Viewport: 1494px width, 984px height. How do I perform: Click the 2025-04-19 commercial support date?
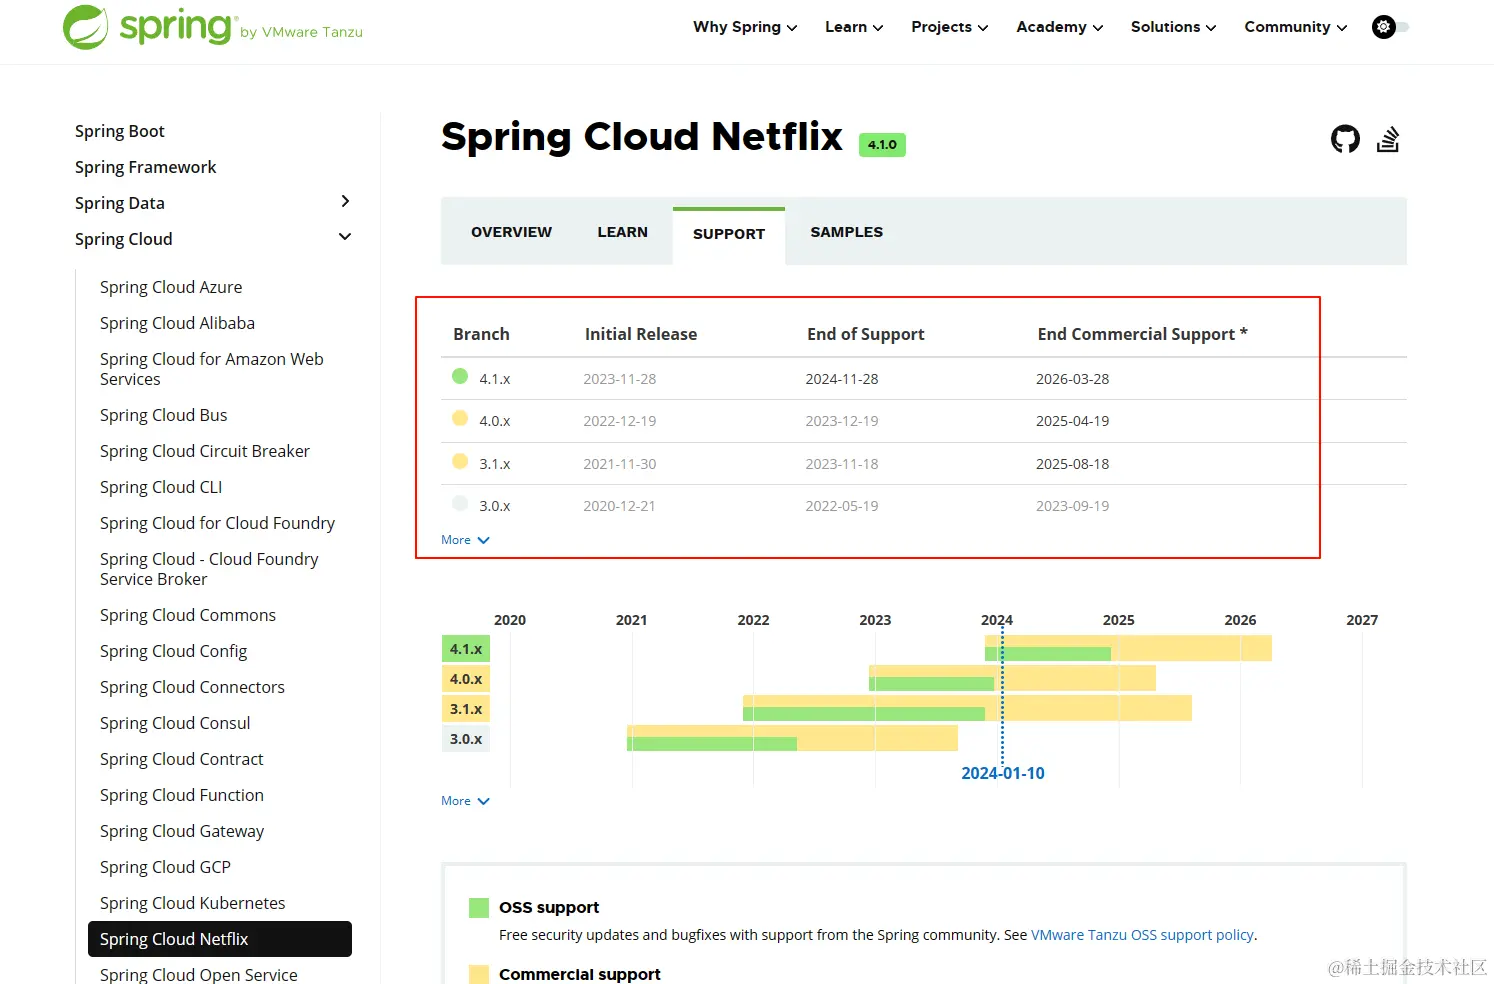click(x=1072, y=421)
